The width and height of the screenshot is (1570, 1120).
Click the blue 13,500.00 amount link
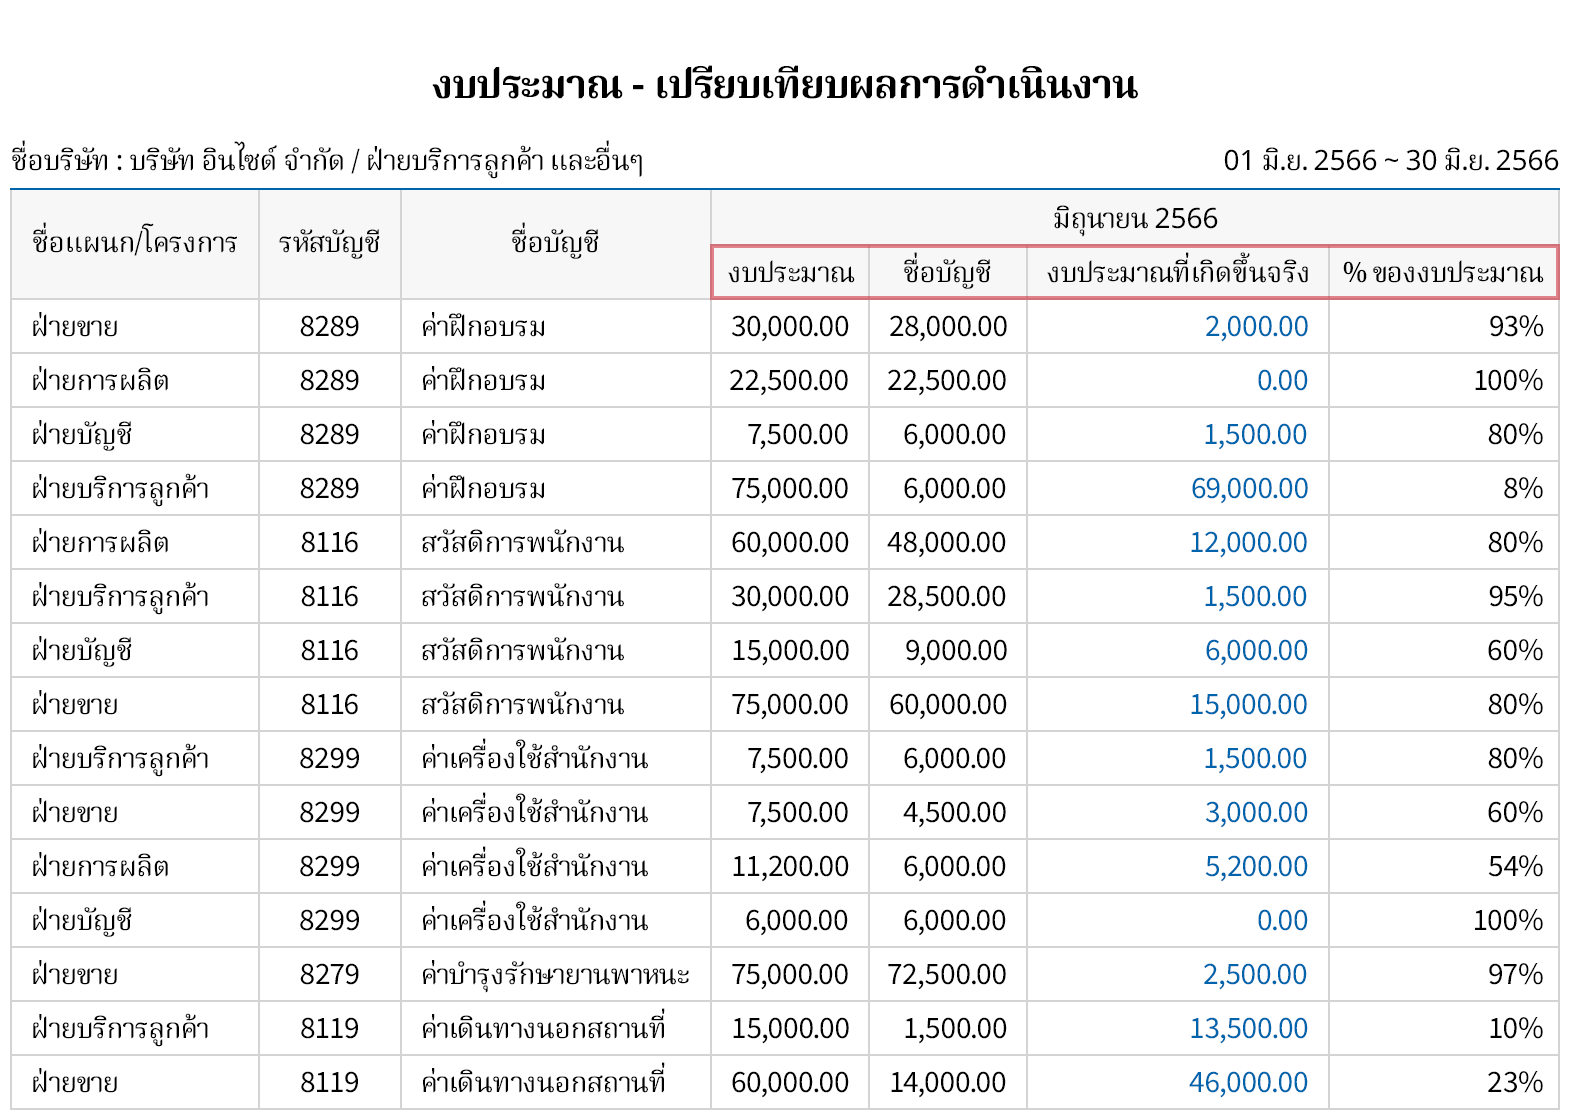1248,1029
